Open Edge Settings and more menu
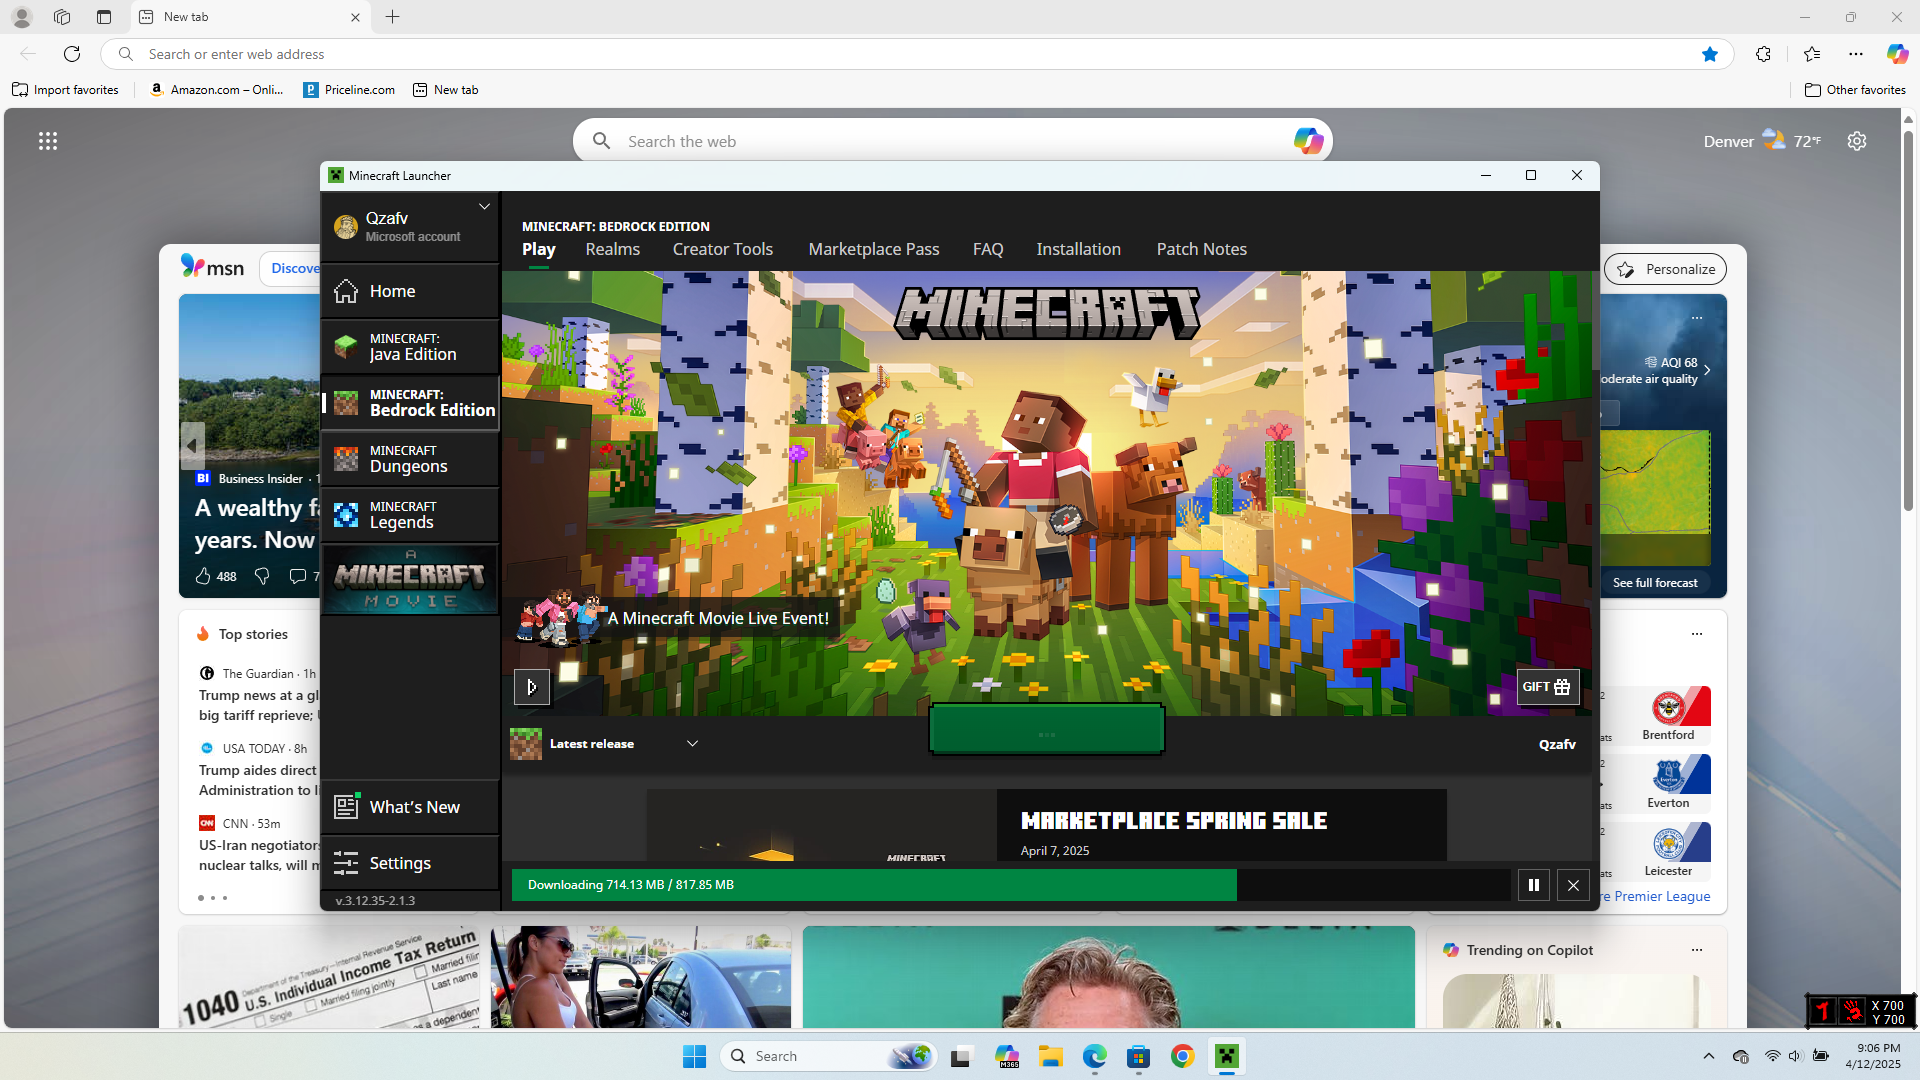This screenshot has width=1920, height=1080. pyautogui.click(x=1856, y=54)
